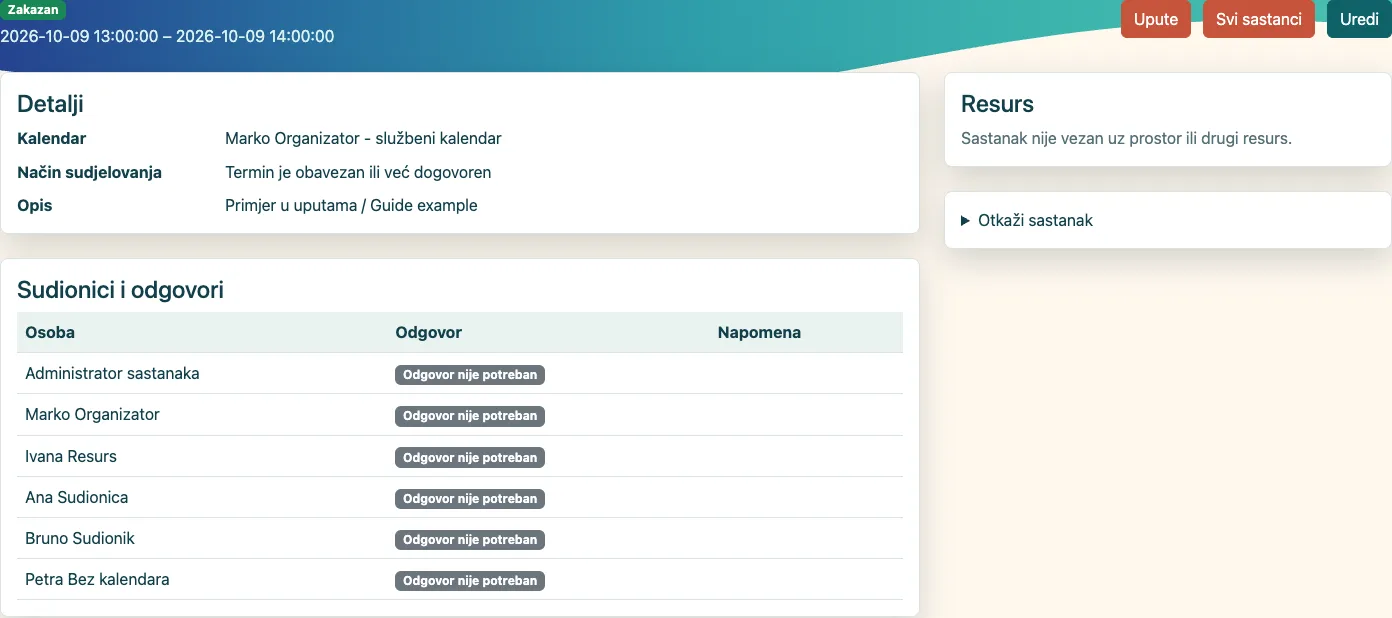Select the Ana Sudionica participant name

76,497
